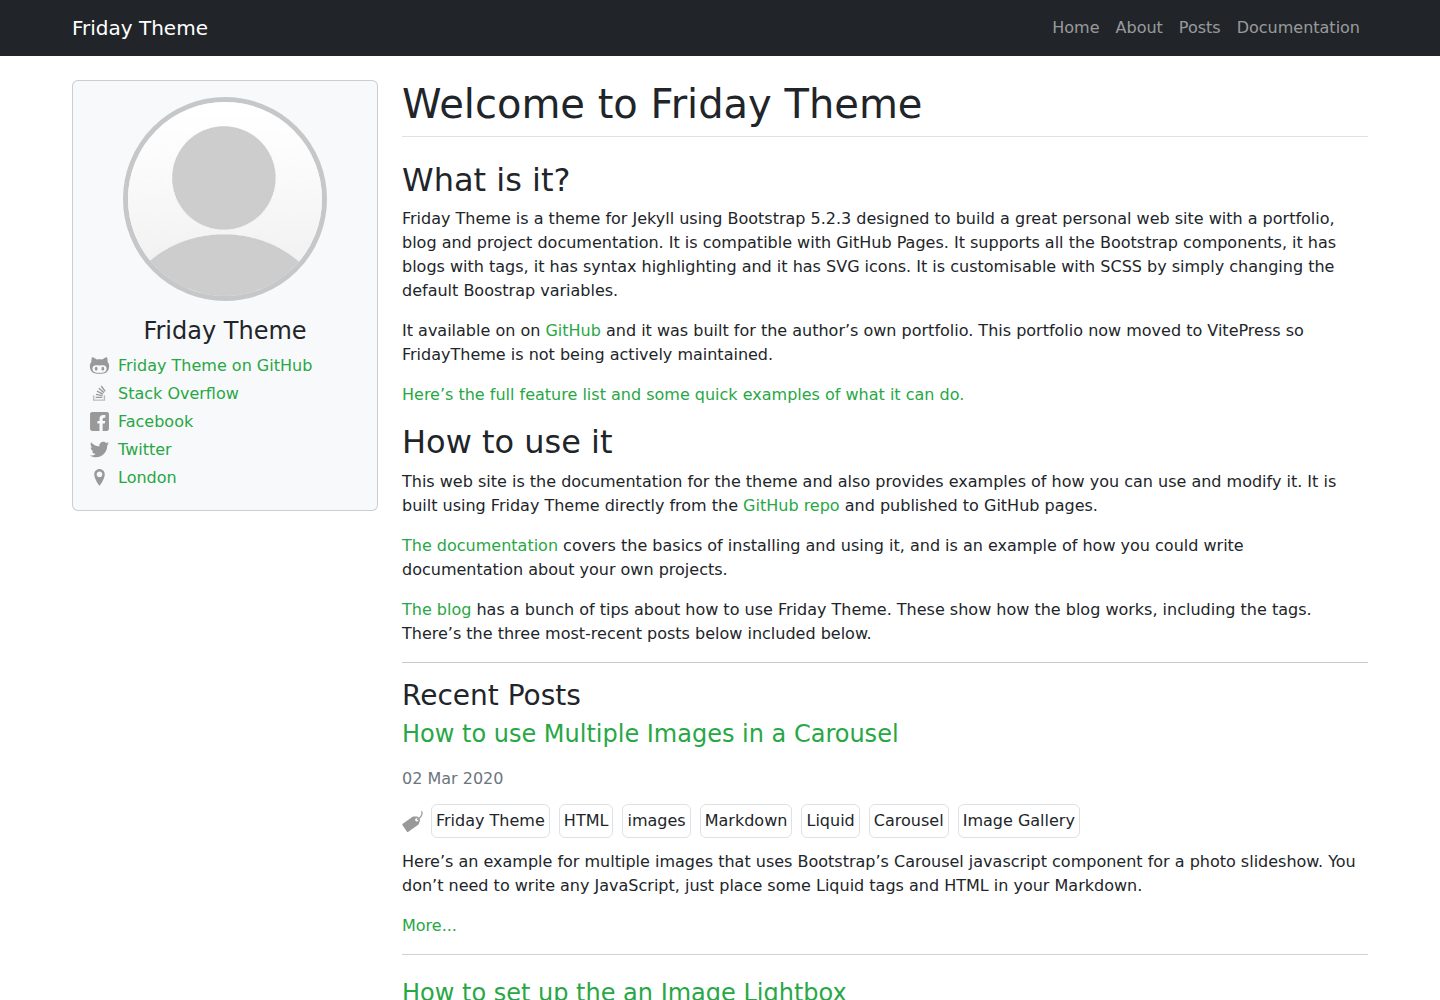
Task: Click the GitHub octocat icon in sidebar
Action: pyautogui.click(x=99, y=366)
